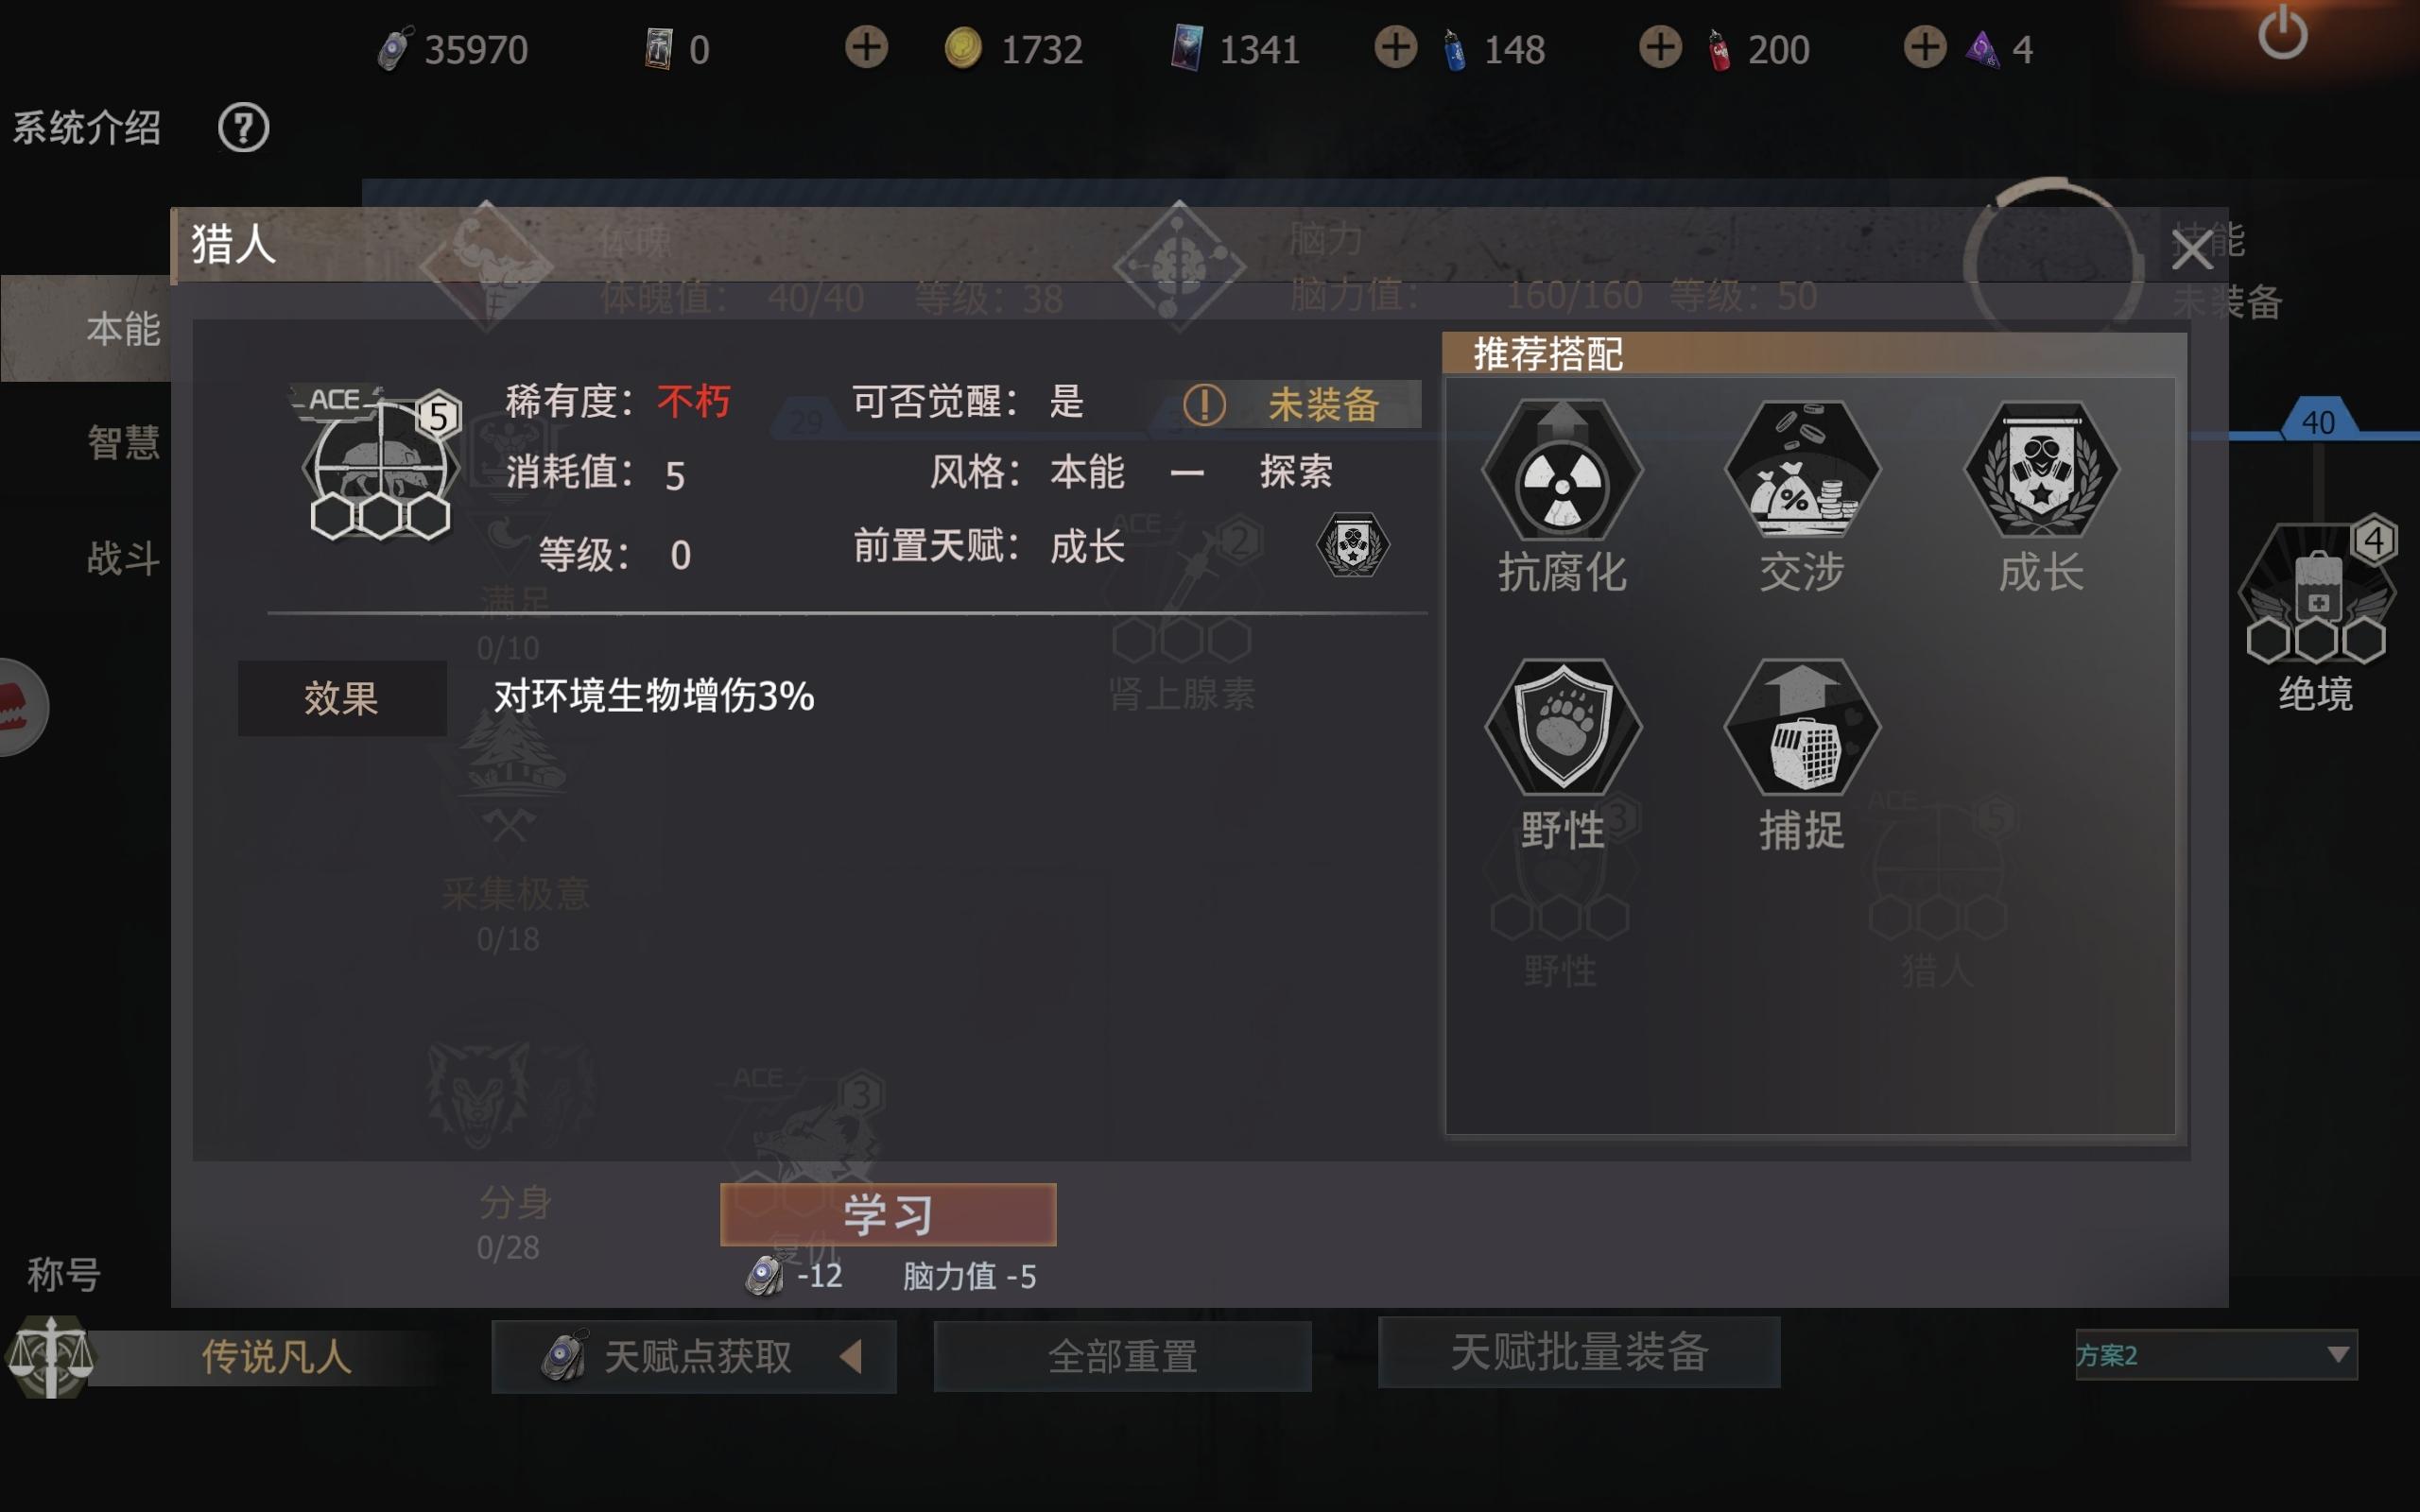
Task: Click the power icon at top right
Action: click(2282, 33)
